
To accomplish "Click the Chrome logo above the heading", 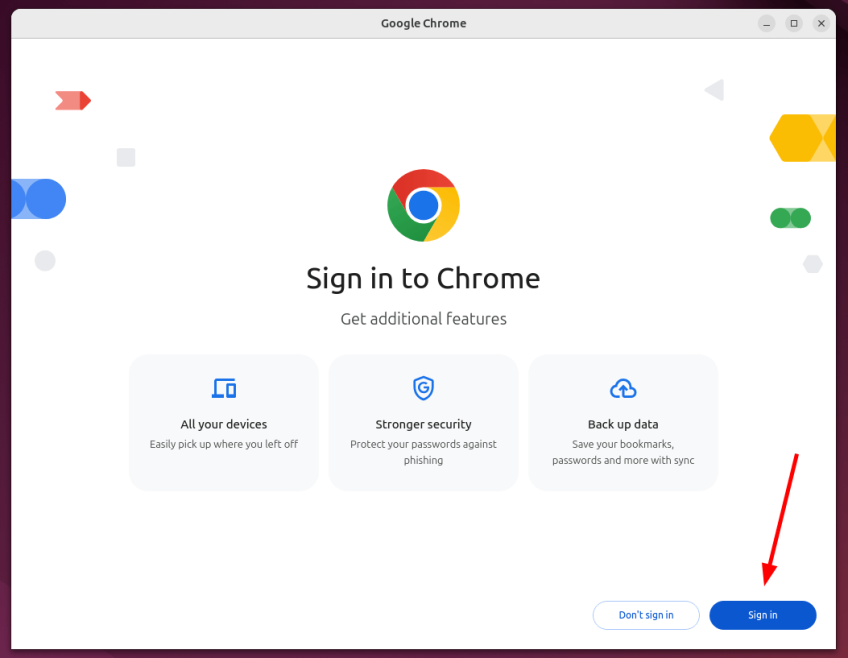I will [x=423, y=205].
